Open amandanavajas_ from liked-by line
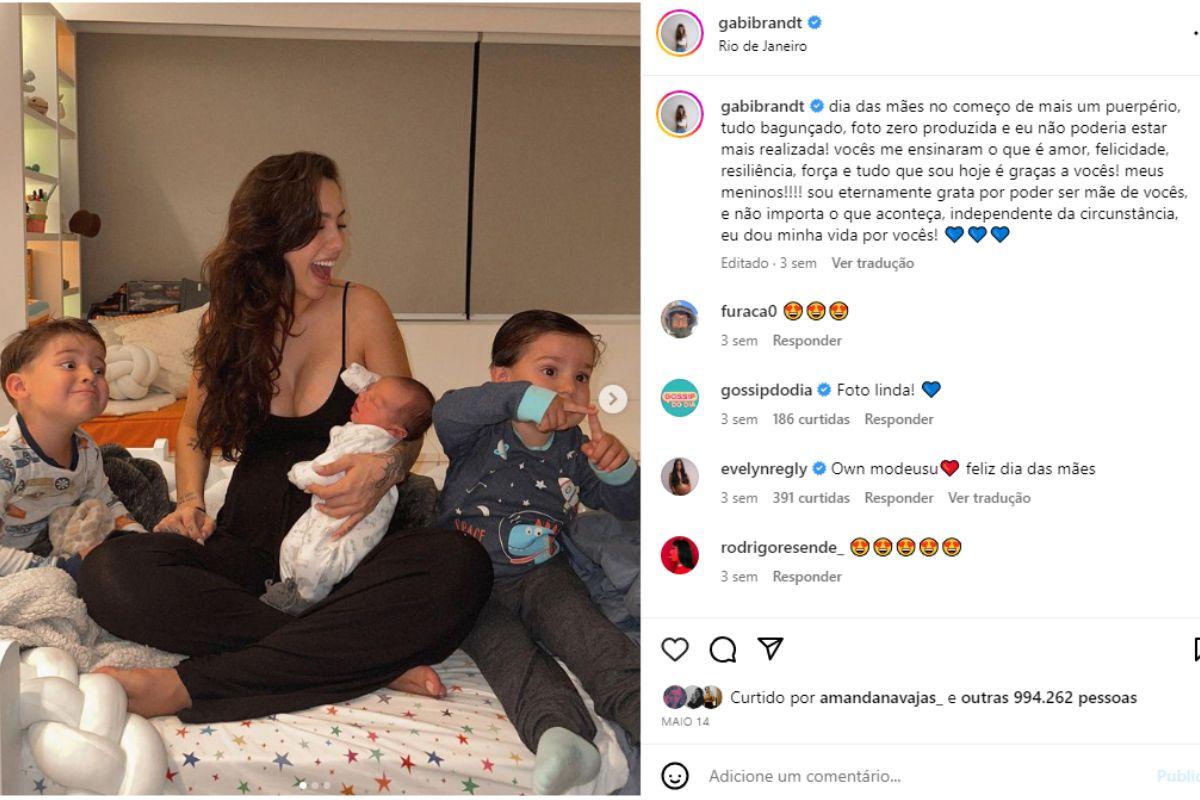The height and width of the screenshot is (800, 1200). tap(881, 698)
